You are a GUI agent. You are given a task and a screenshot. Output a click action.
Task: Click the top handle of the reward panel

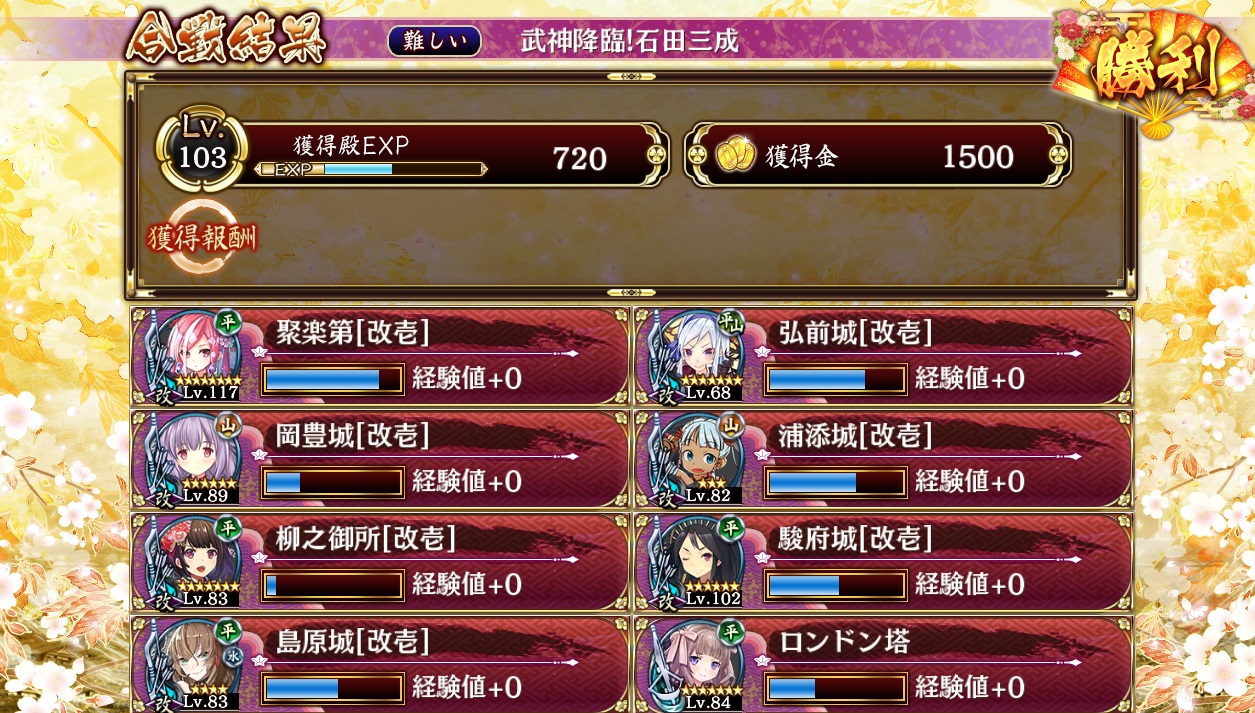(630, 77)
